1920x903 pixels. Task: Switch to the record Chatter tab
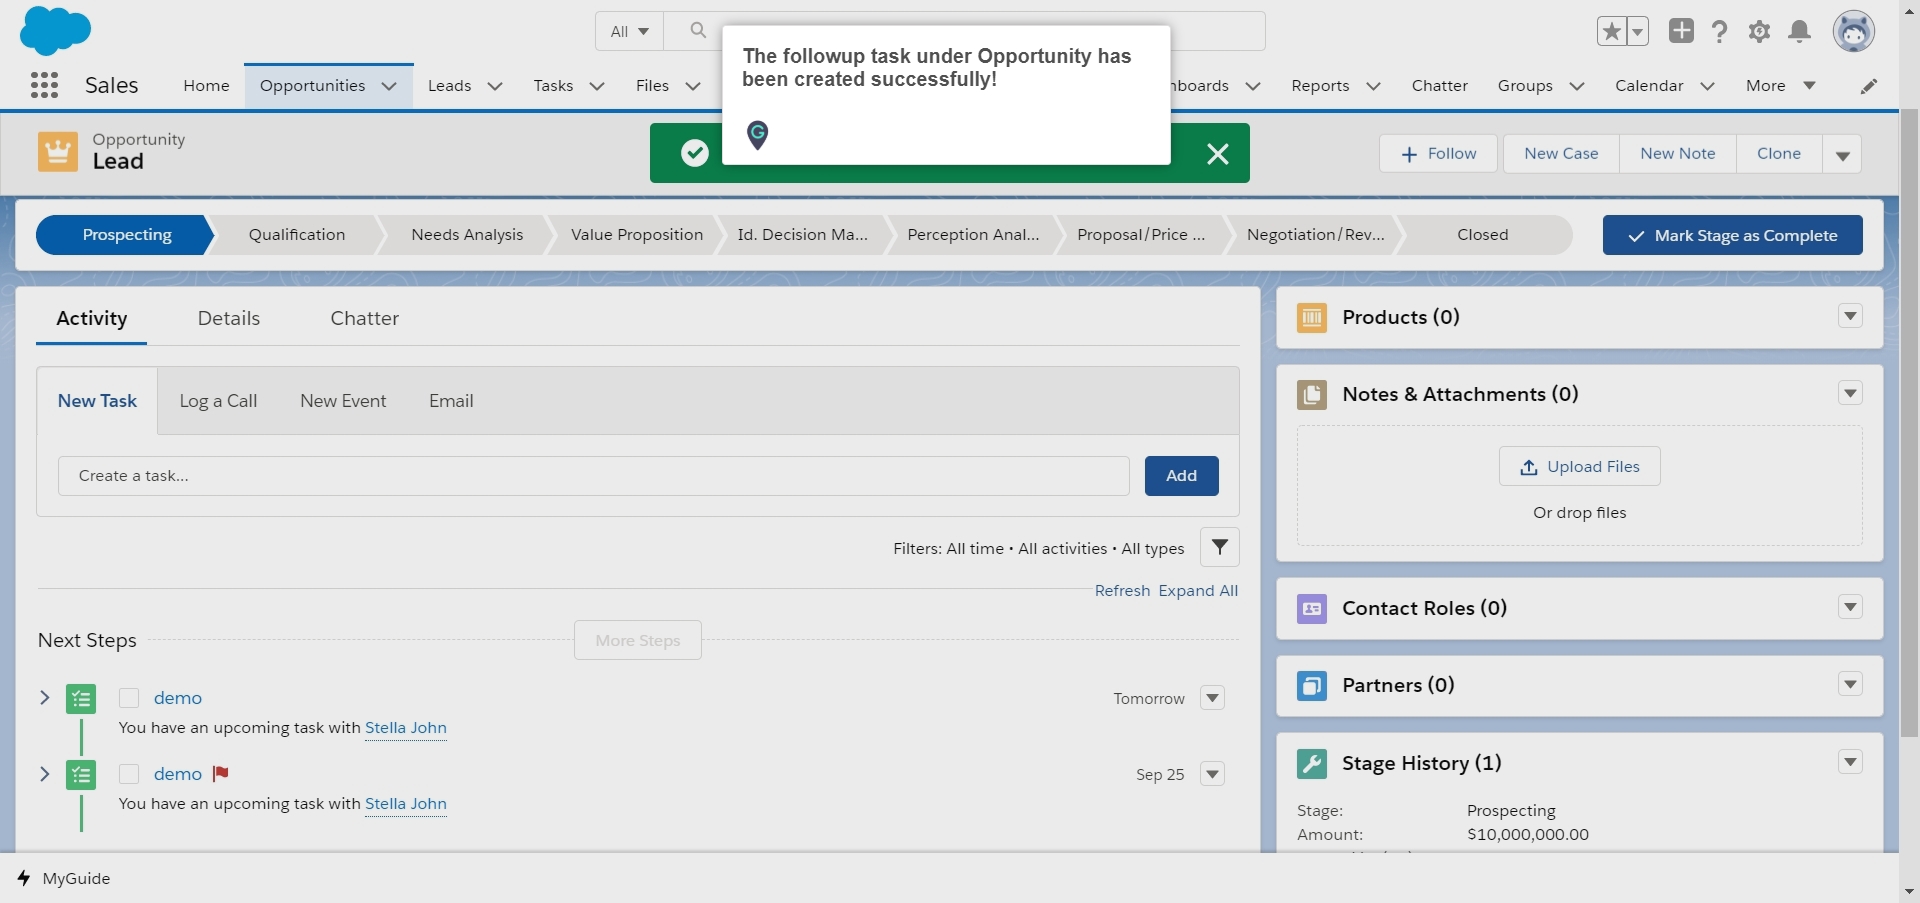[364, 318]
